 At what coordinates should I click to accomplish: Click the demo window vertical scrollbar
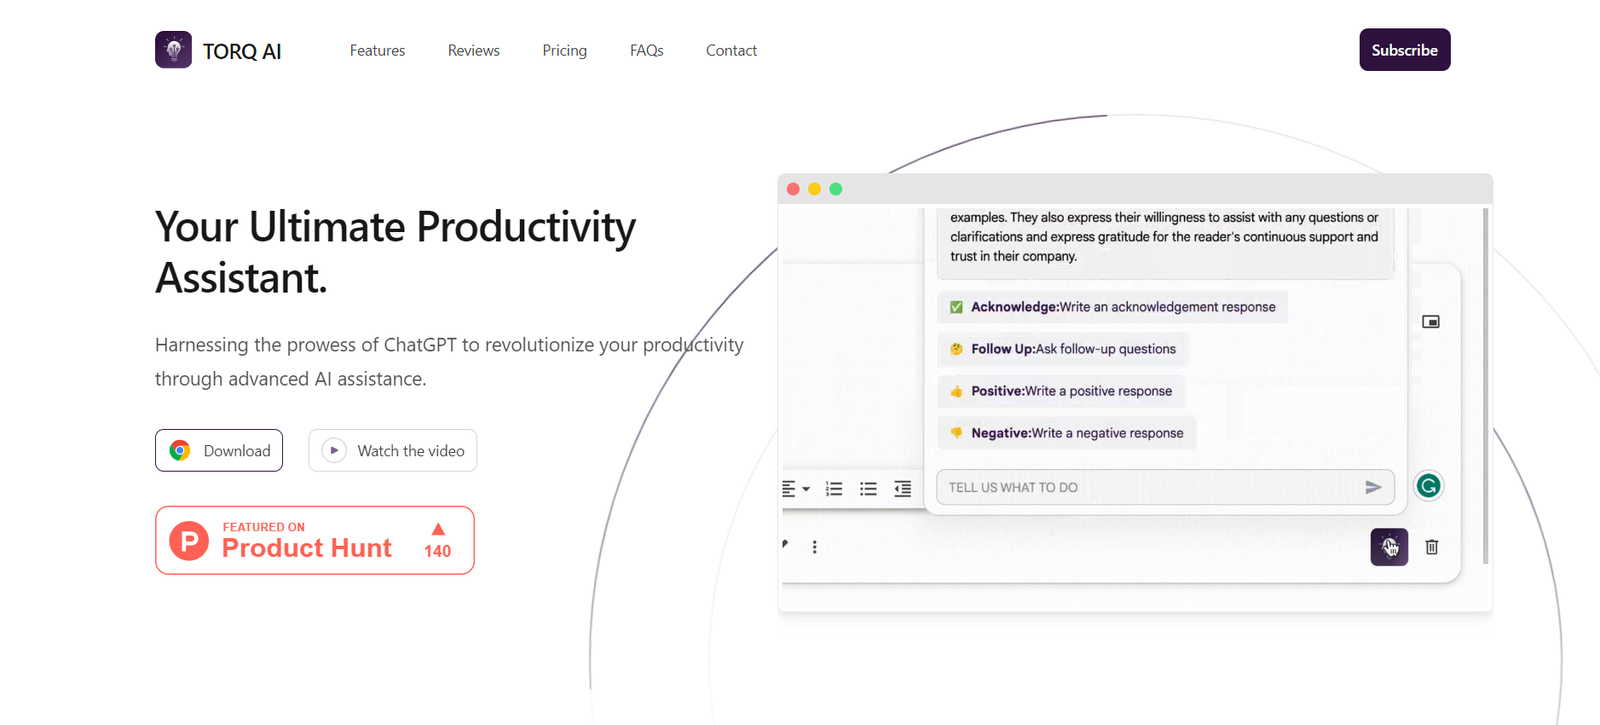(1486, 385)
